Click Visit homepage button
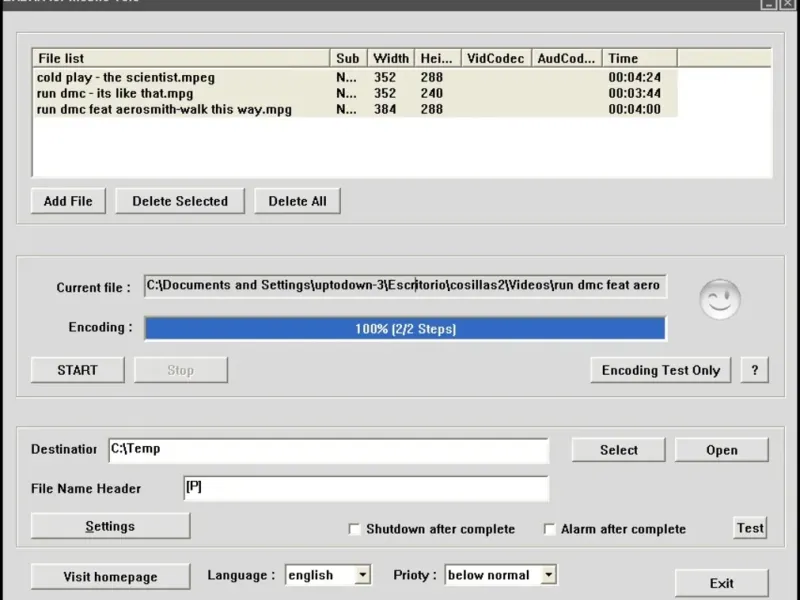Viewport: 800px width, 600px height. pos(110,577)
